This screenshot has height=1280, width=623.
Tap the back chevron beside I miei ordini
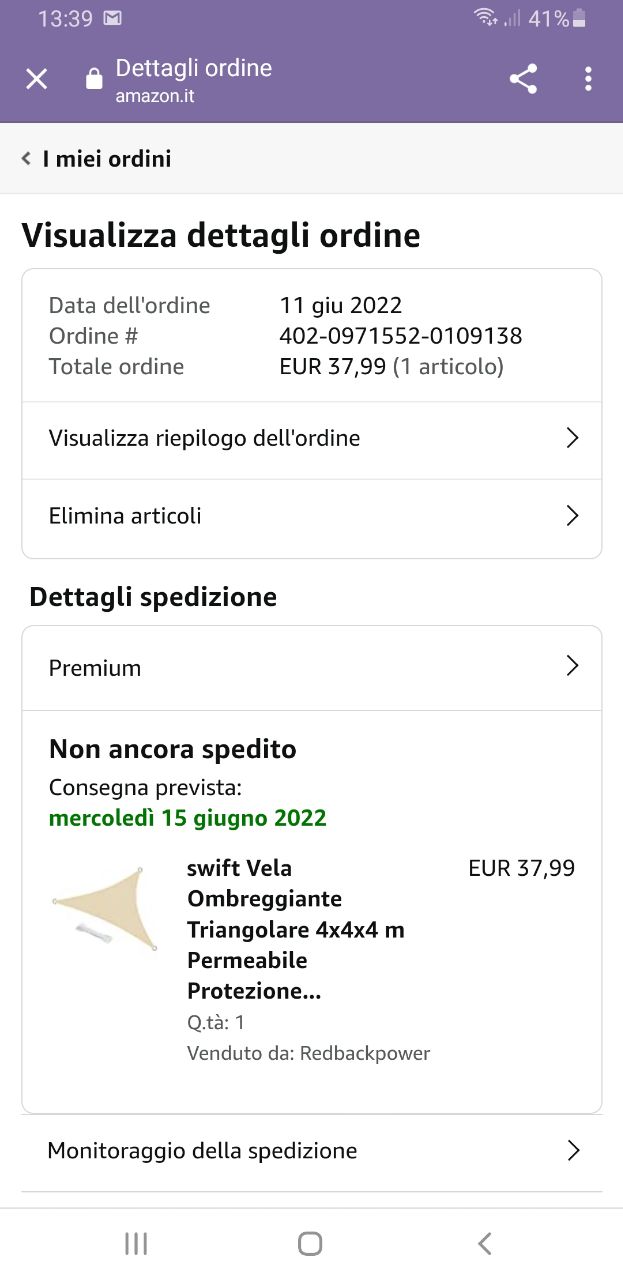click(27, 159)
